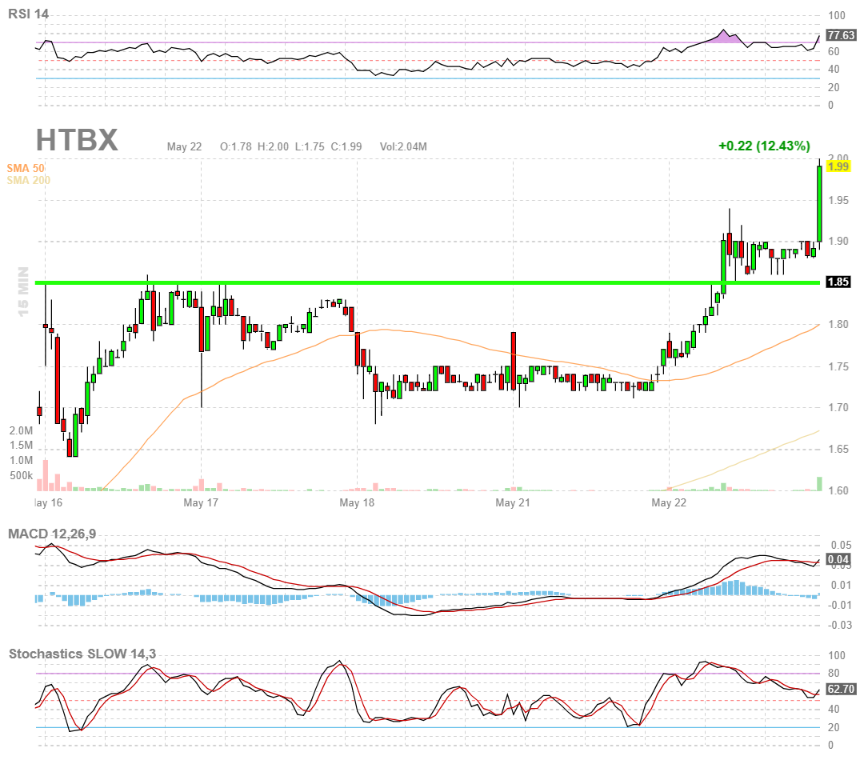The width and height of the screenshot is (865, 760).
Task: Toggle the Stochastics 62.70 value badge
Action: pos(839,688)
